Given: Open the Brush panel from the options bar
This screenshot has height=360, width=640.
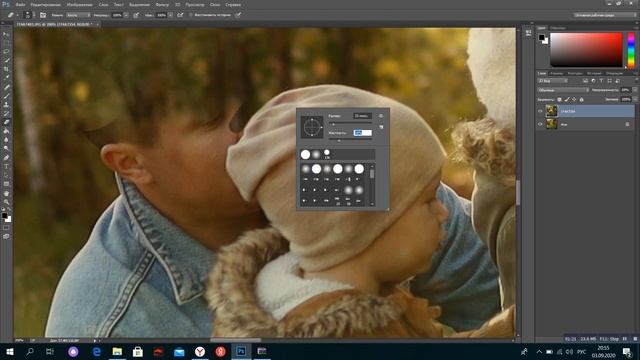Looking at the screenshot, I should [43, 15].
